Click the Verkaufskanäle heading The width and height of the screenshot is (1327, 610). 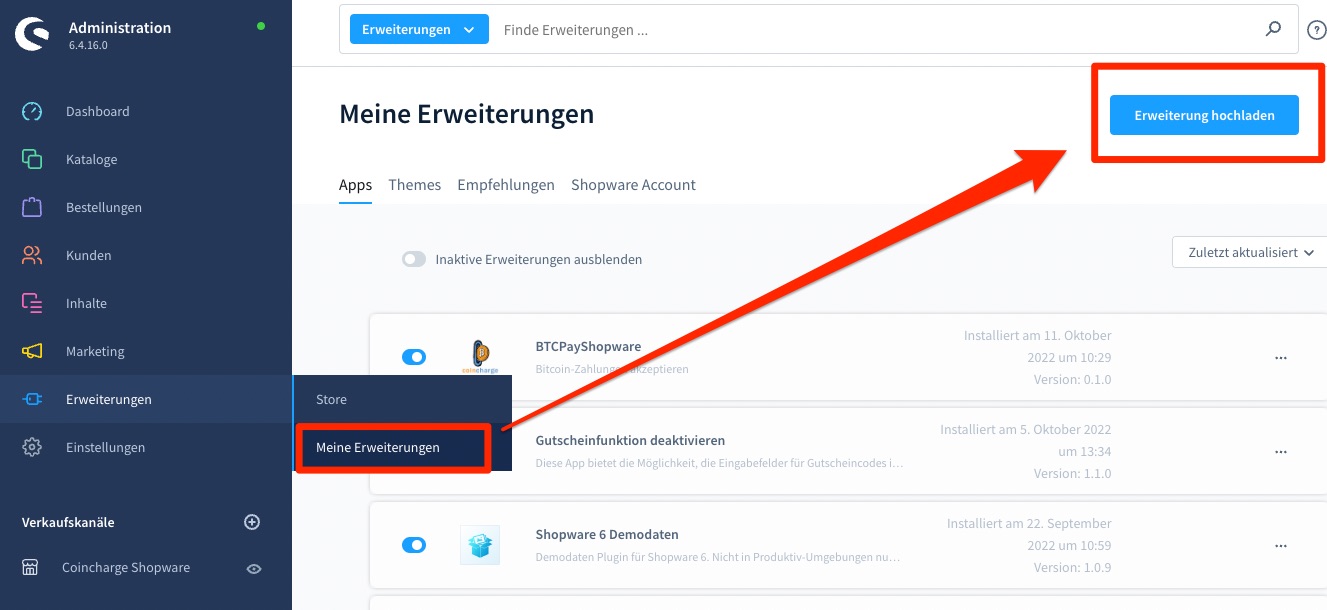(68, 522)
